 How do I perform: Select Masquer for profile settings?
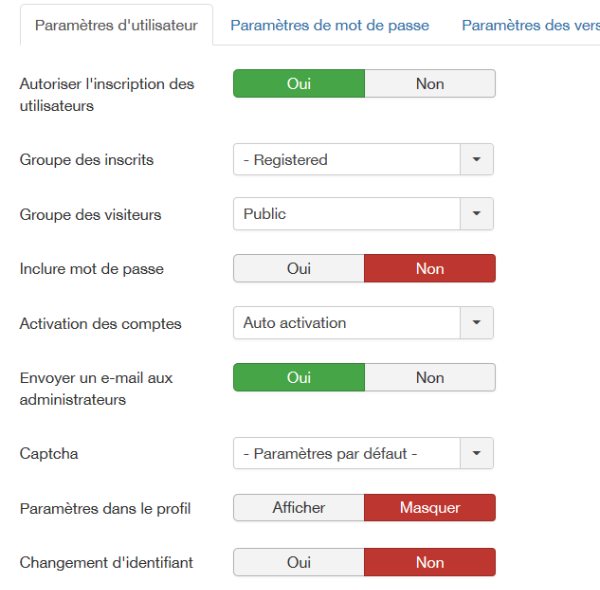(430, 508)
